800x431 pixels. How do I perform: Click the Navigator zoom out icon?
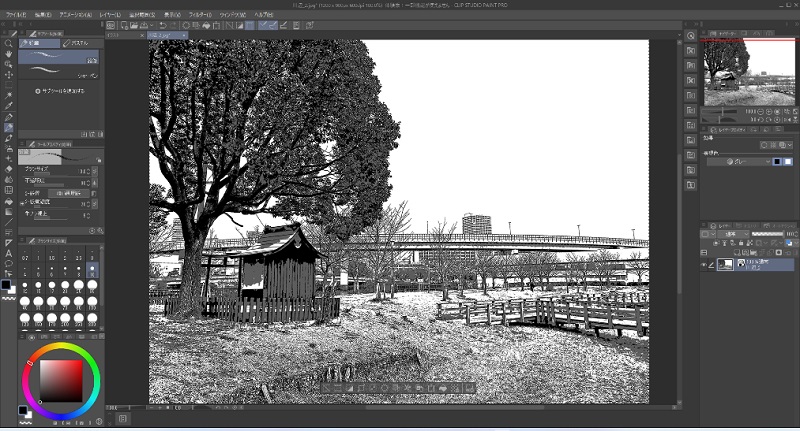[761, 111]
